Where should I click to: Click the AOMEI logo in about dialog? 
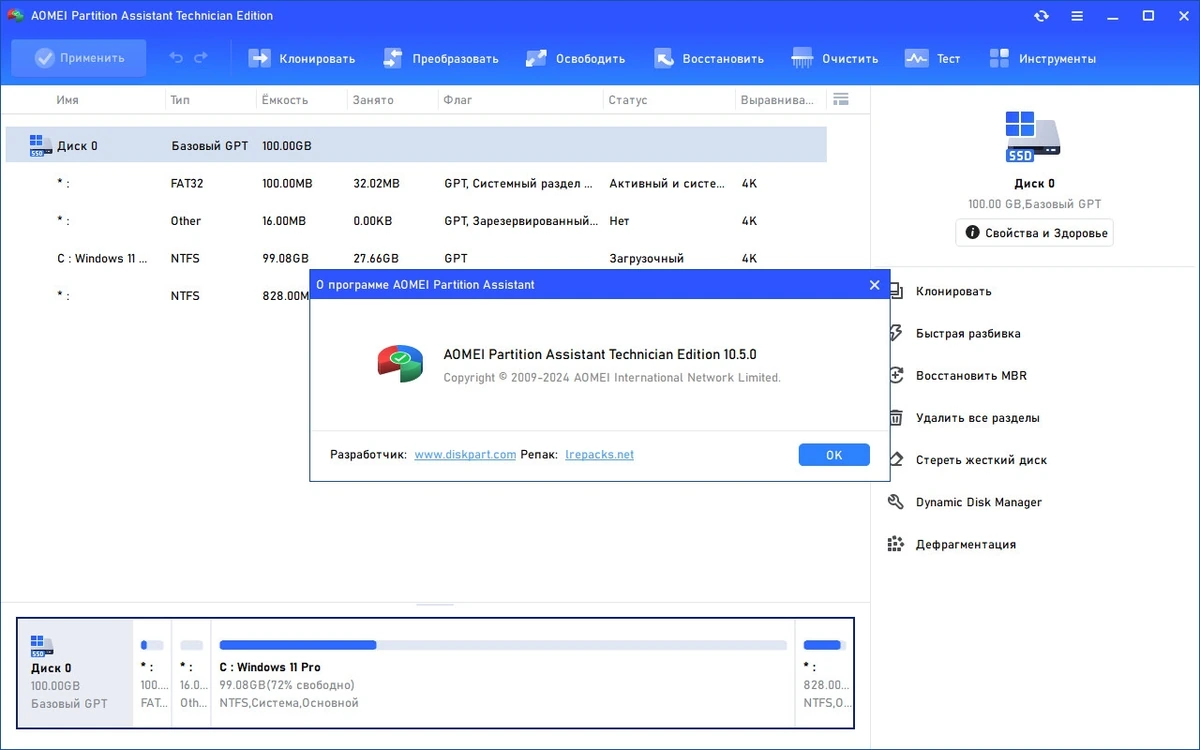click(x=400, y=363)
